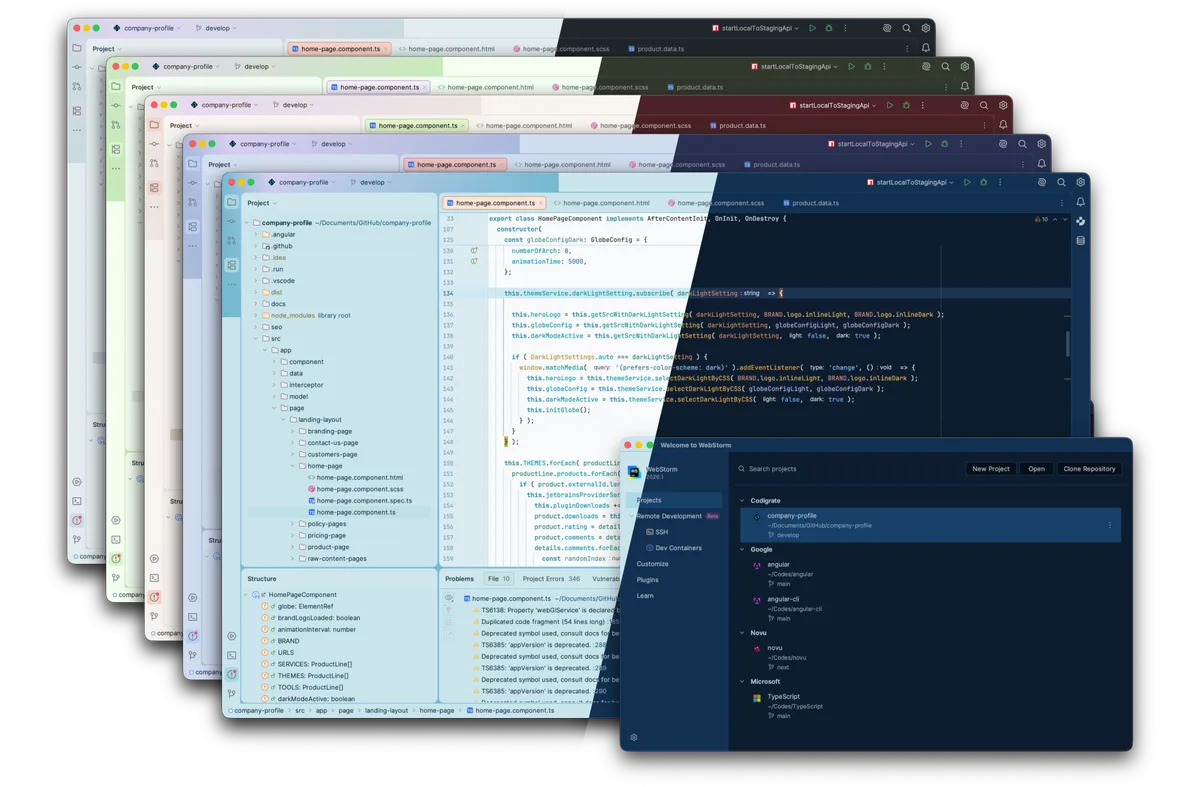Select home-page.component.ts tab in the purple-themed window
1200x787 pixels.
(x=454, y=164)
